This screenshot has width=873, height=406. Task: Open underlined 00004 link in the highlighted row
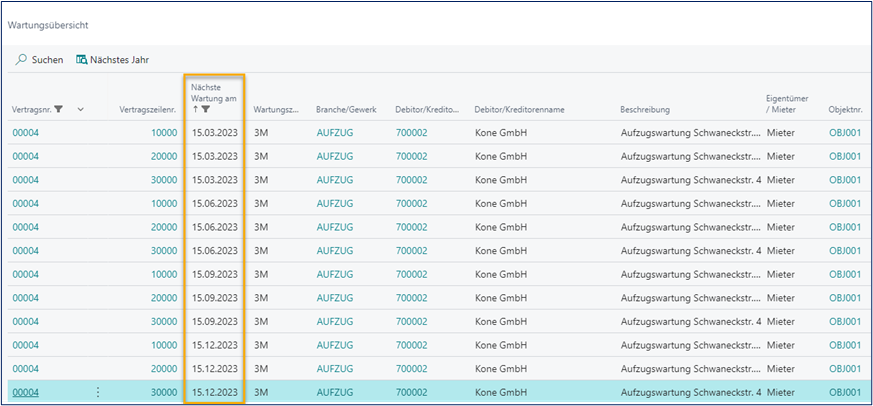tap(26, 392)
